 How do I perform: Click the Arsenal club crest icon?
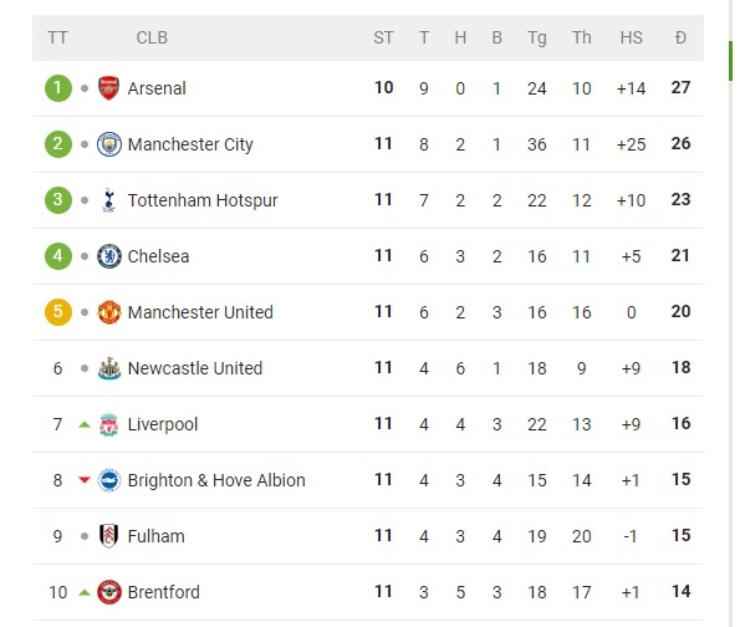click(x=108, y=88)
